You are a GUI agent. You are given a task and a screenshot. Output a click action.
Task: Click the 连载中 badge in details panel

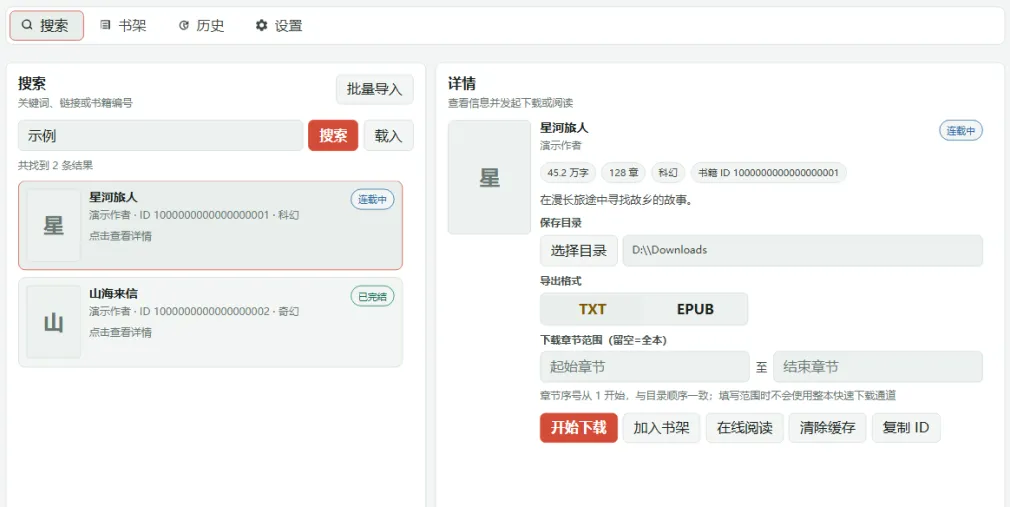pyautogui.click(x=960, y=131)
